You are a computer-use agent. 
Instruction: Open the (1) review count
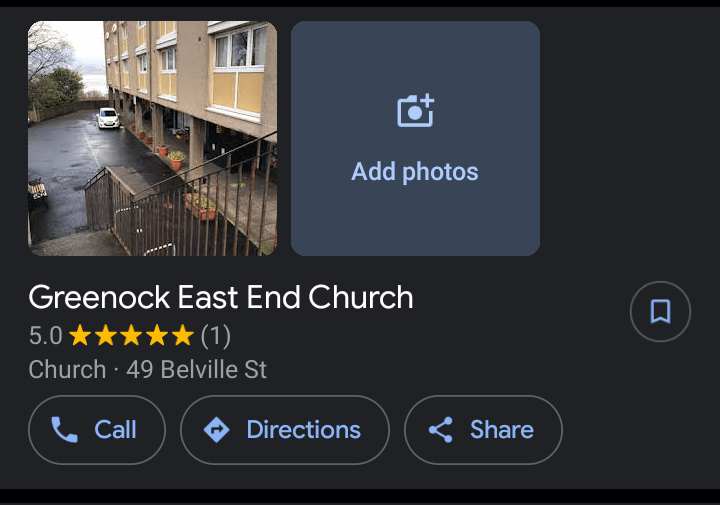click(216, 336)
